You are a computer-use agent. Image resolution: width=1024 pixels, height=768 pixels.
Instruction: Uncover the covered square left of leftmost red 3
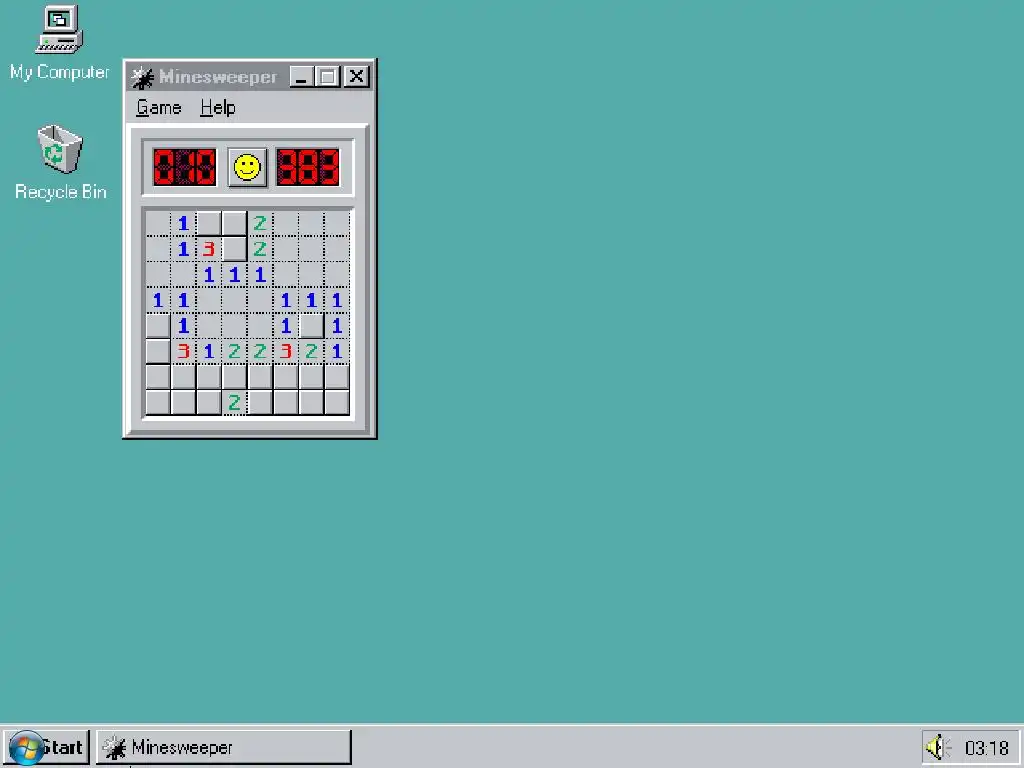pos(158,351)
